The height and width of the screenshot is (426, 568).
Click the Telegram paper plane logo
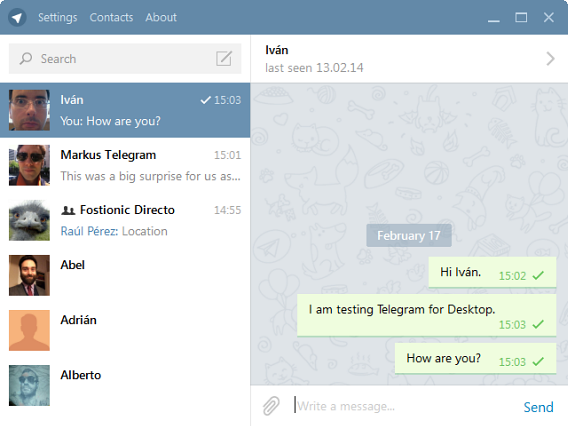(17, 17)
